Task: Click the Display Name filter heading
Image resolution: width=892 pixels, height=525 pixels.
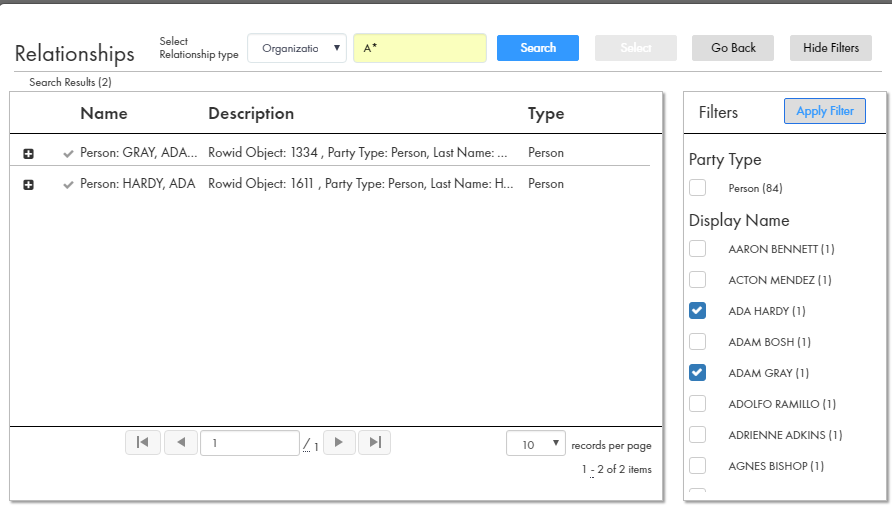Action: [739, 221]
